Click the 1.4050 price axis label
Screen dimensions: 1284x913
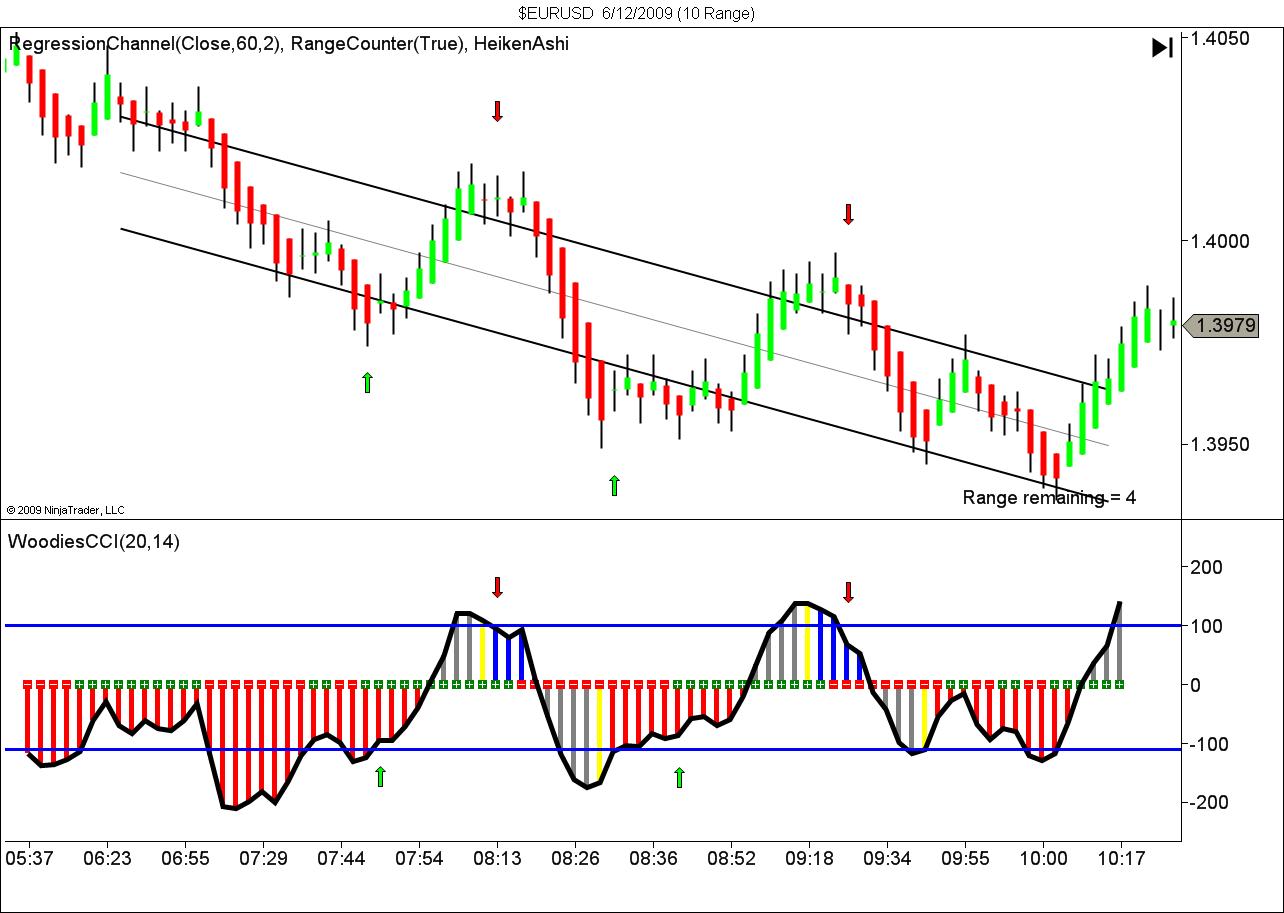pos(1219,38)
